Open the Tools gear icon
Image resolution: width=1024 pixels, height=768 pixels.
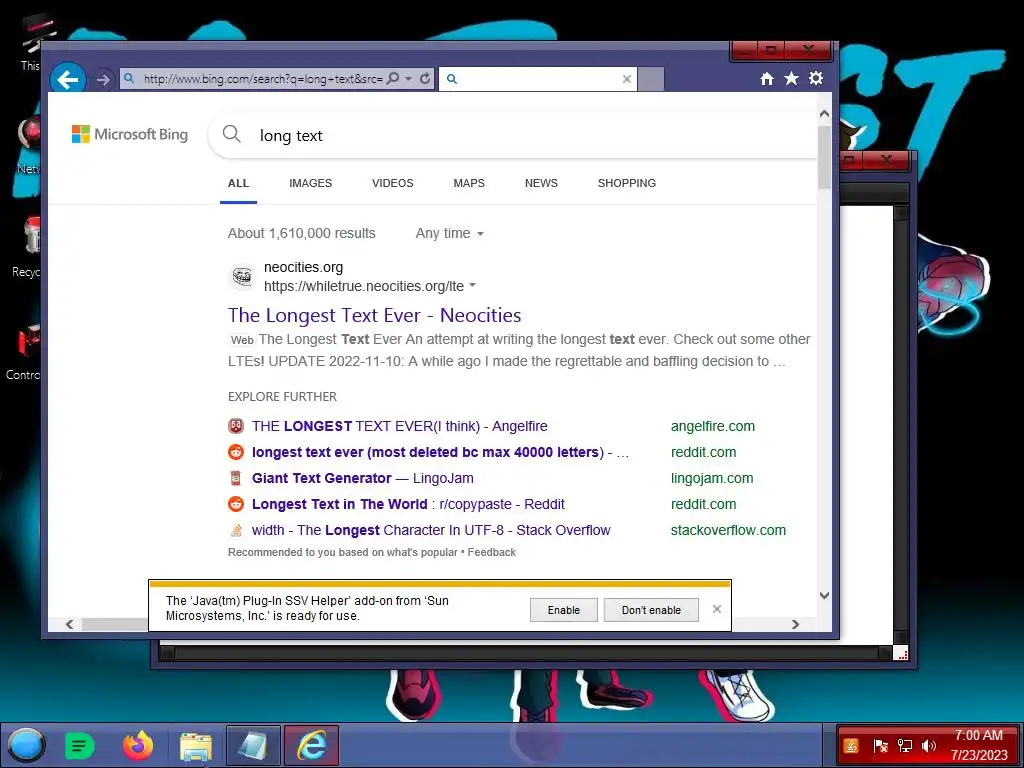tap(816, 78)
